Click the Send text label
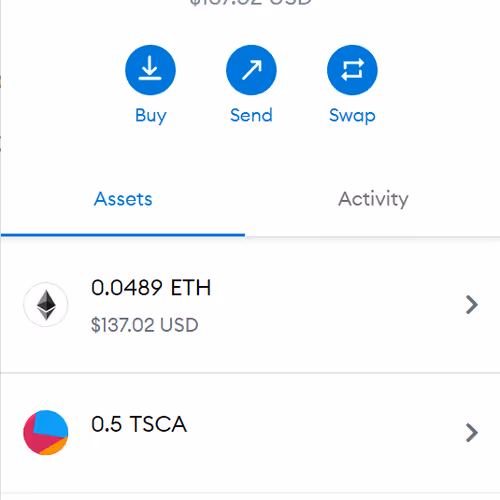The height and width of the screenshot is (500, 500). tap(251, 115)
